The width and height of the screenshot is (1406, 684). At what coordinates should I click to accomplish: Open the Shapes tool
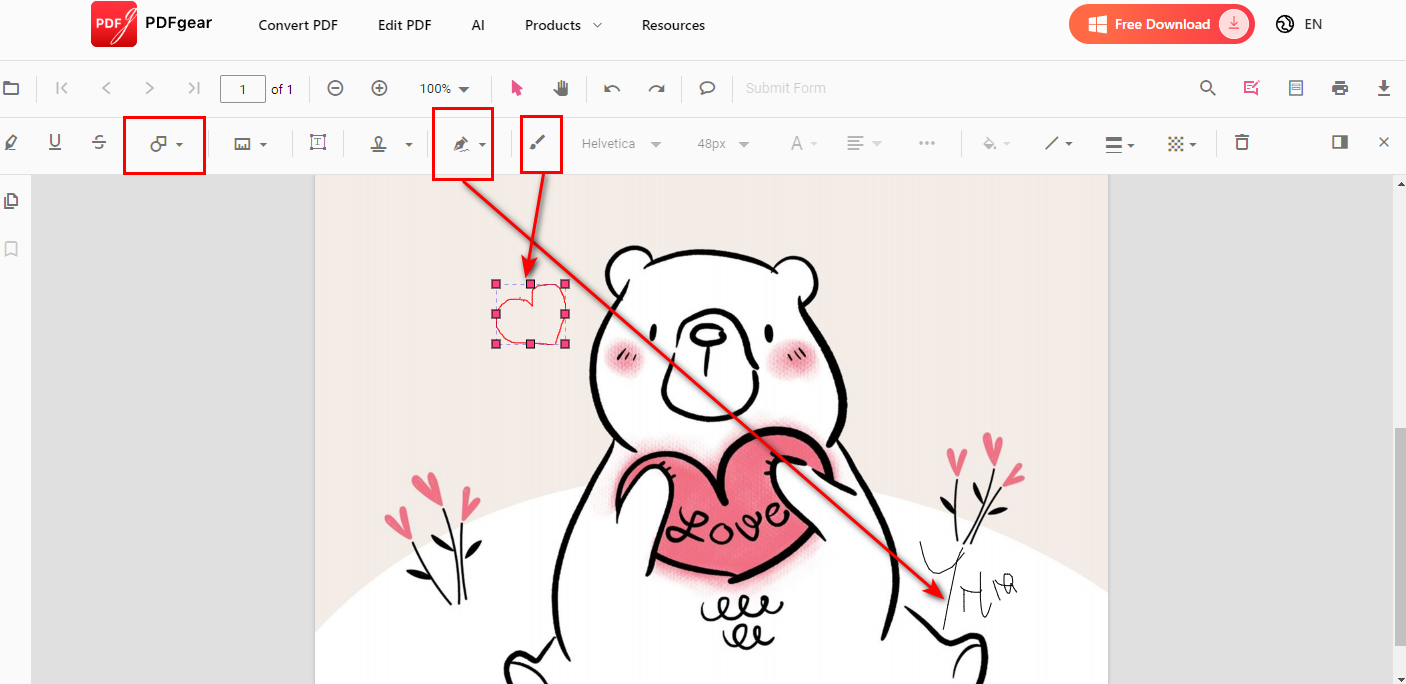click(x=164, y=144)
